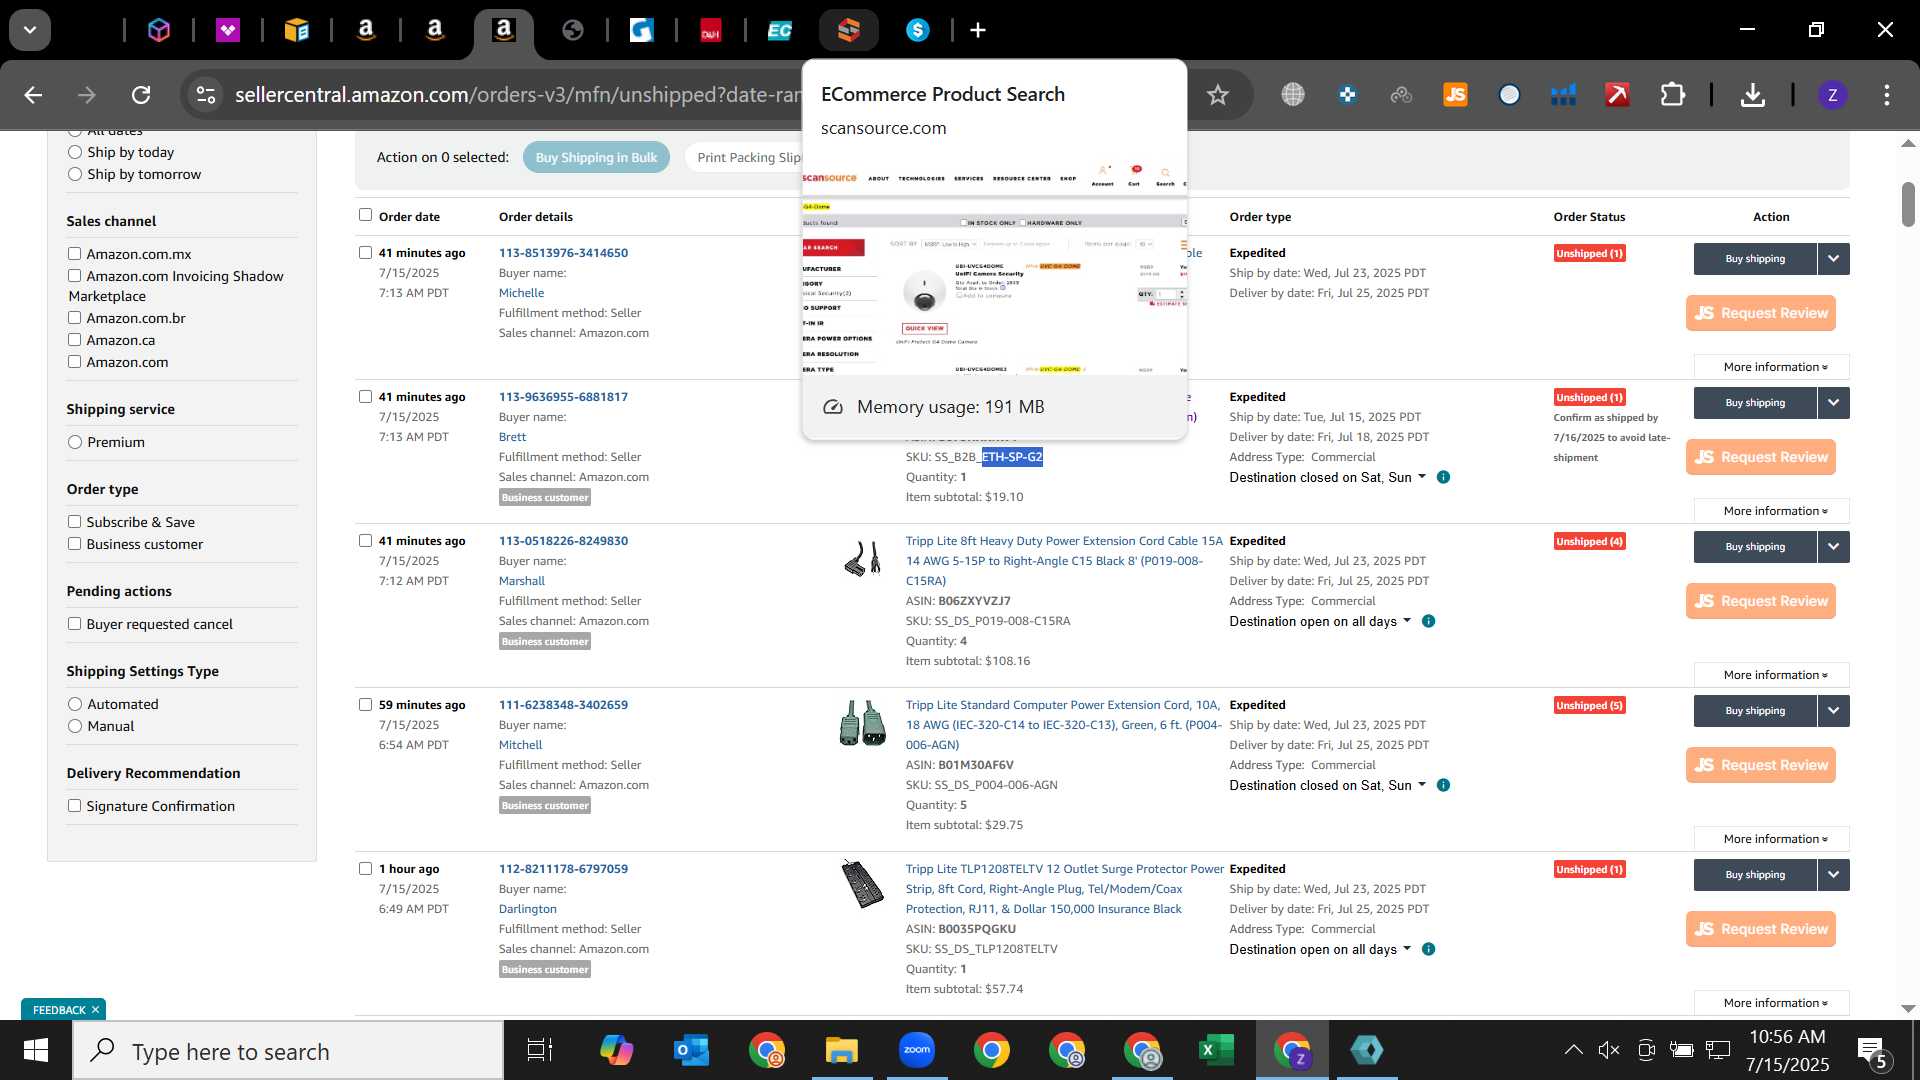Click the taskbar search box
The width and height of the screenshot is (1920, 1080).
288,1051
